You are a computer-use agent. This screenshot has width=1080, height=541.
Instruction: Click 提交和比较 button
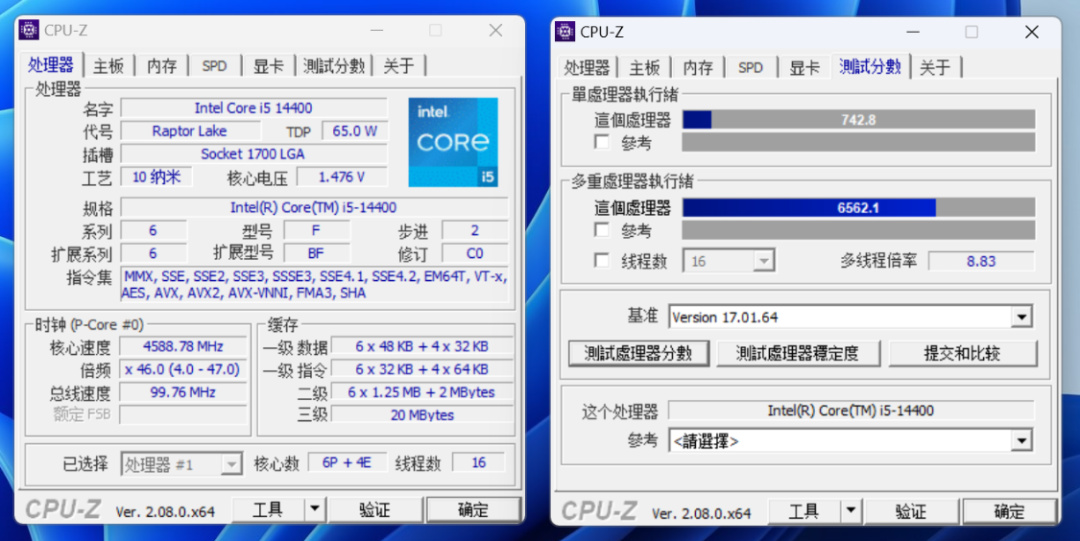(x=962, y=353)
